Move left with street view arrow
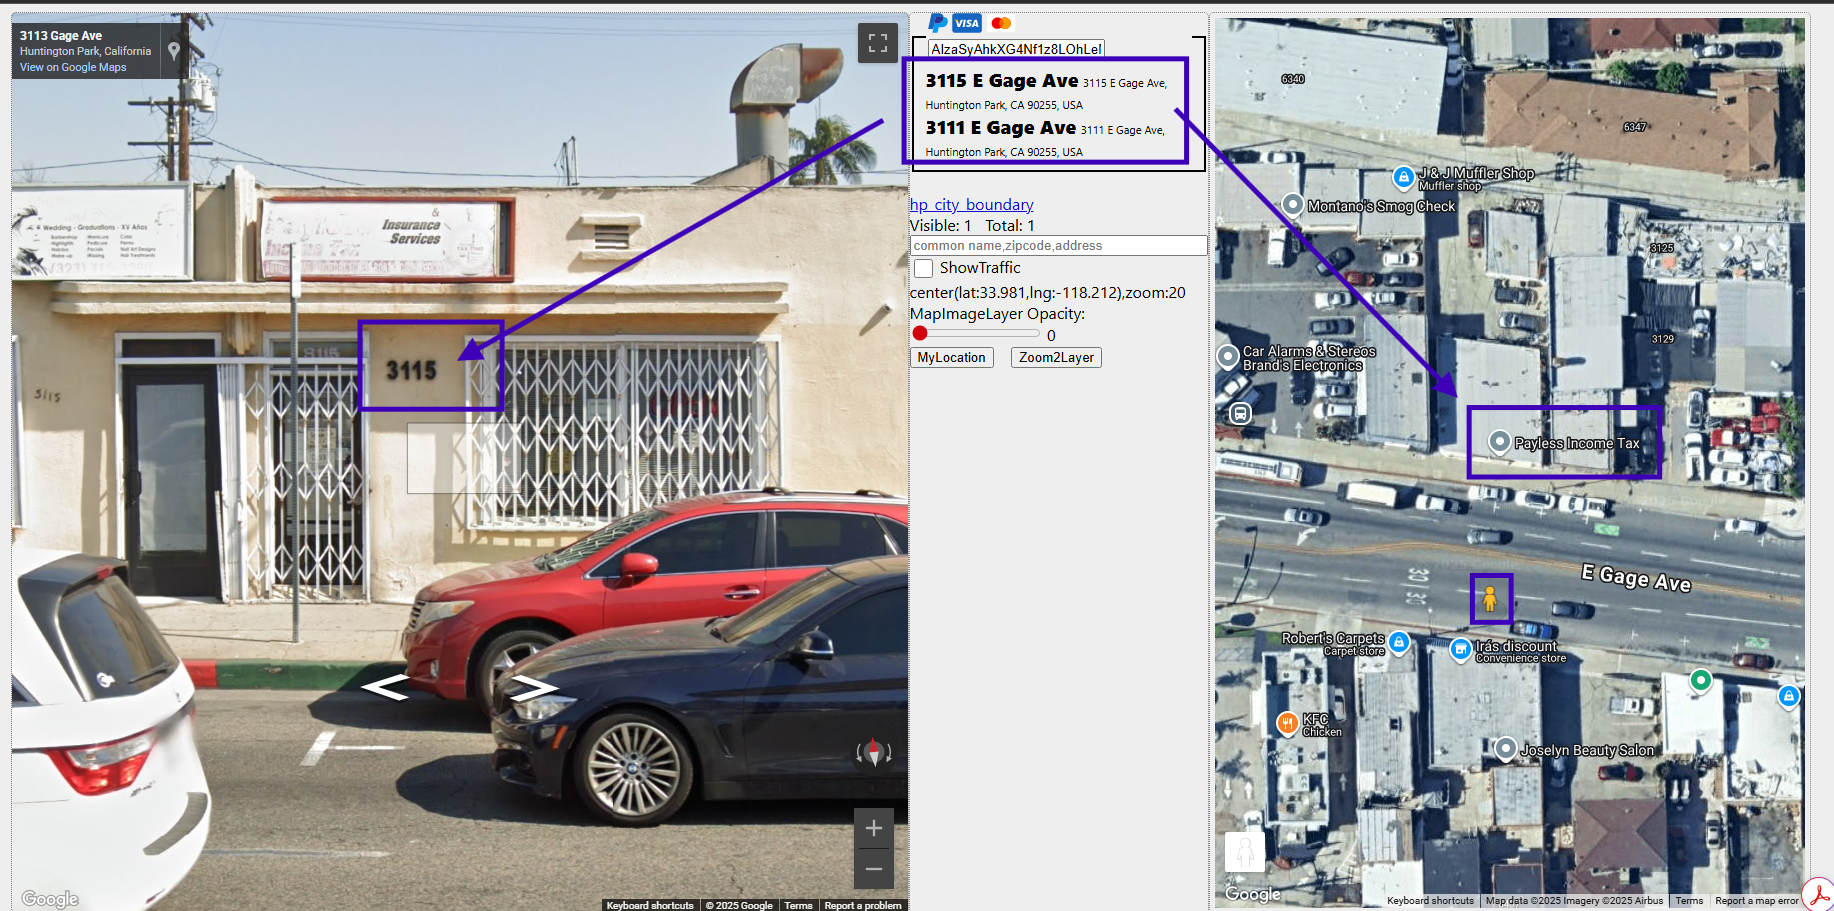The image size is (1834, 911). point(385,687)
